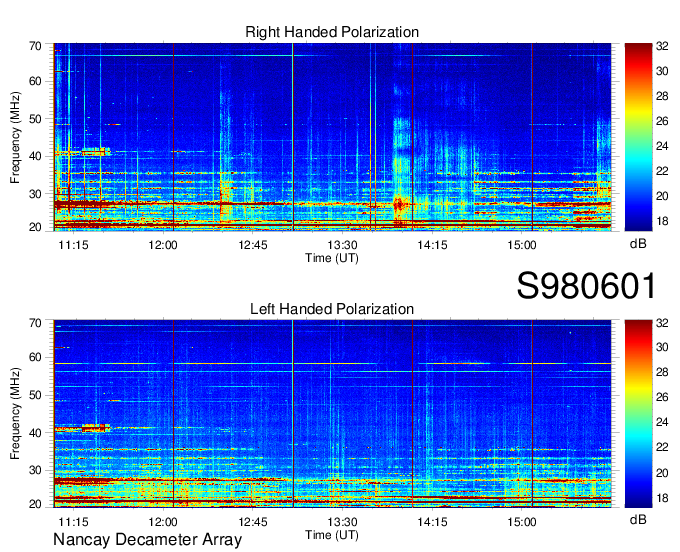
Task: Click the 50 MHz tick on Left Handed plot
Action: pyautogui.click(x=35, y=395)
